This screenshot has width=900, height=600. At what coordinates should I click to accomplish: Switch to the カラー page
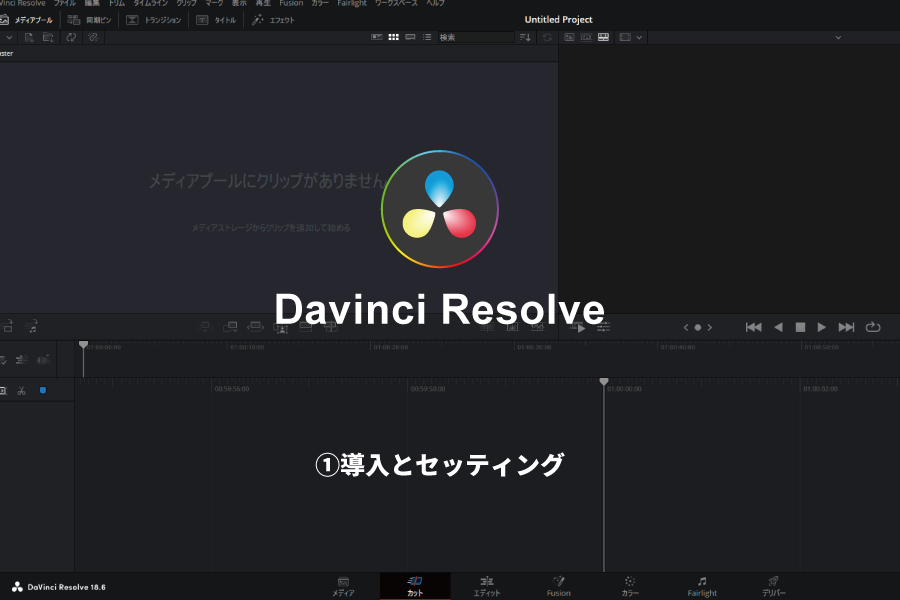(x=630, y=587)
